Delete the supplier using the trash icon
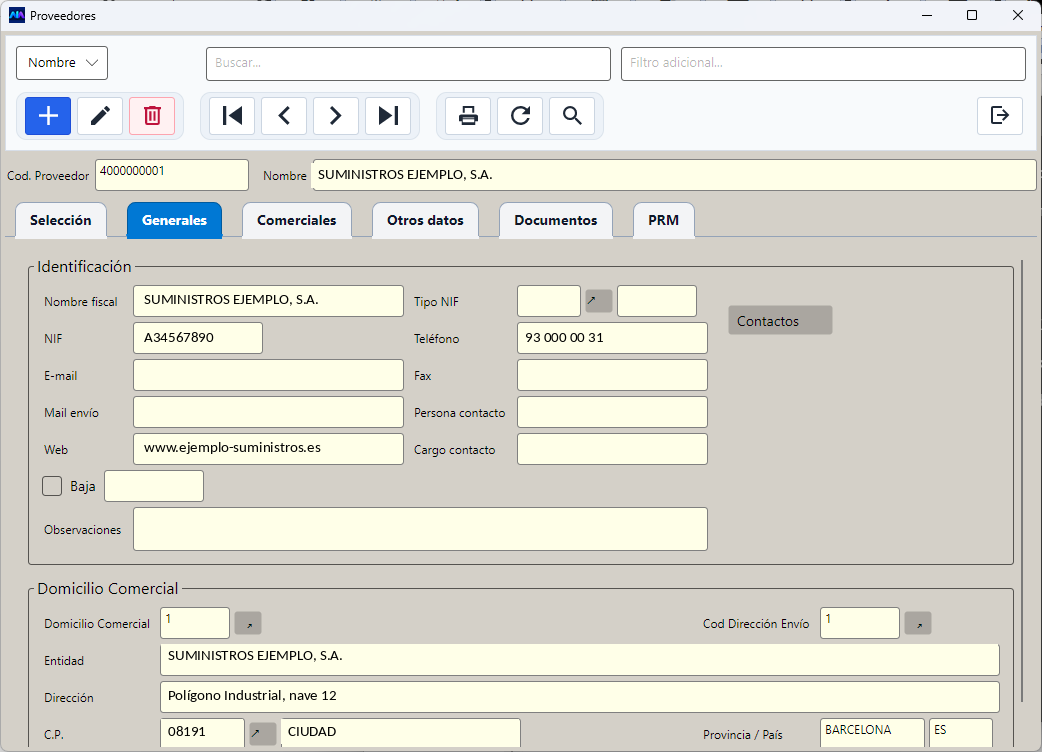1042x752 pixels. click(152, 116)
